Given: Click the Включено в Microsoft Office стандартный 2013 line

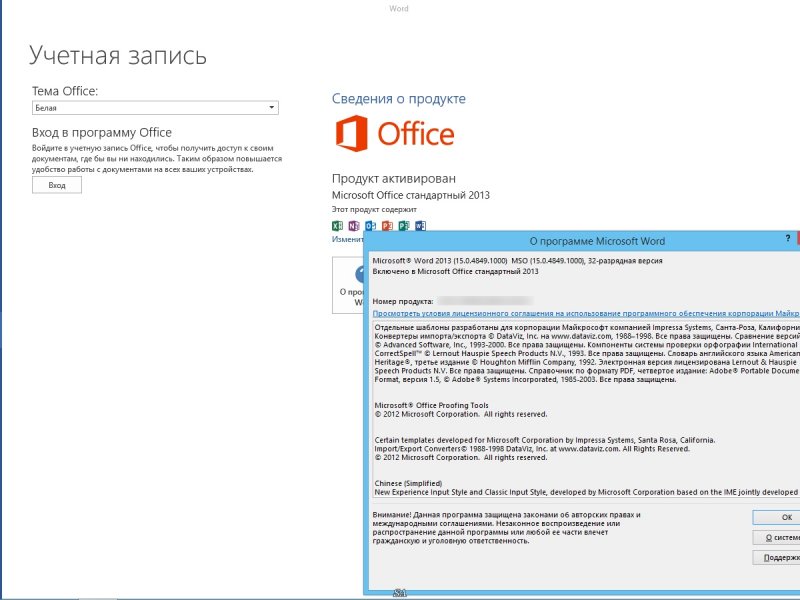Looking at the screenshot, I should tap(455, 271).
